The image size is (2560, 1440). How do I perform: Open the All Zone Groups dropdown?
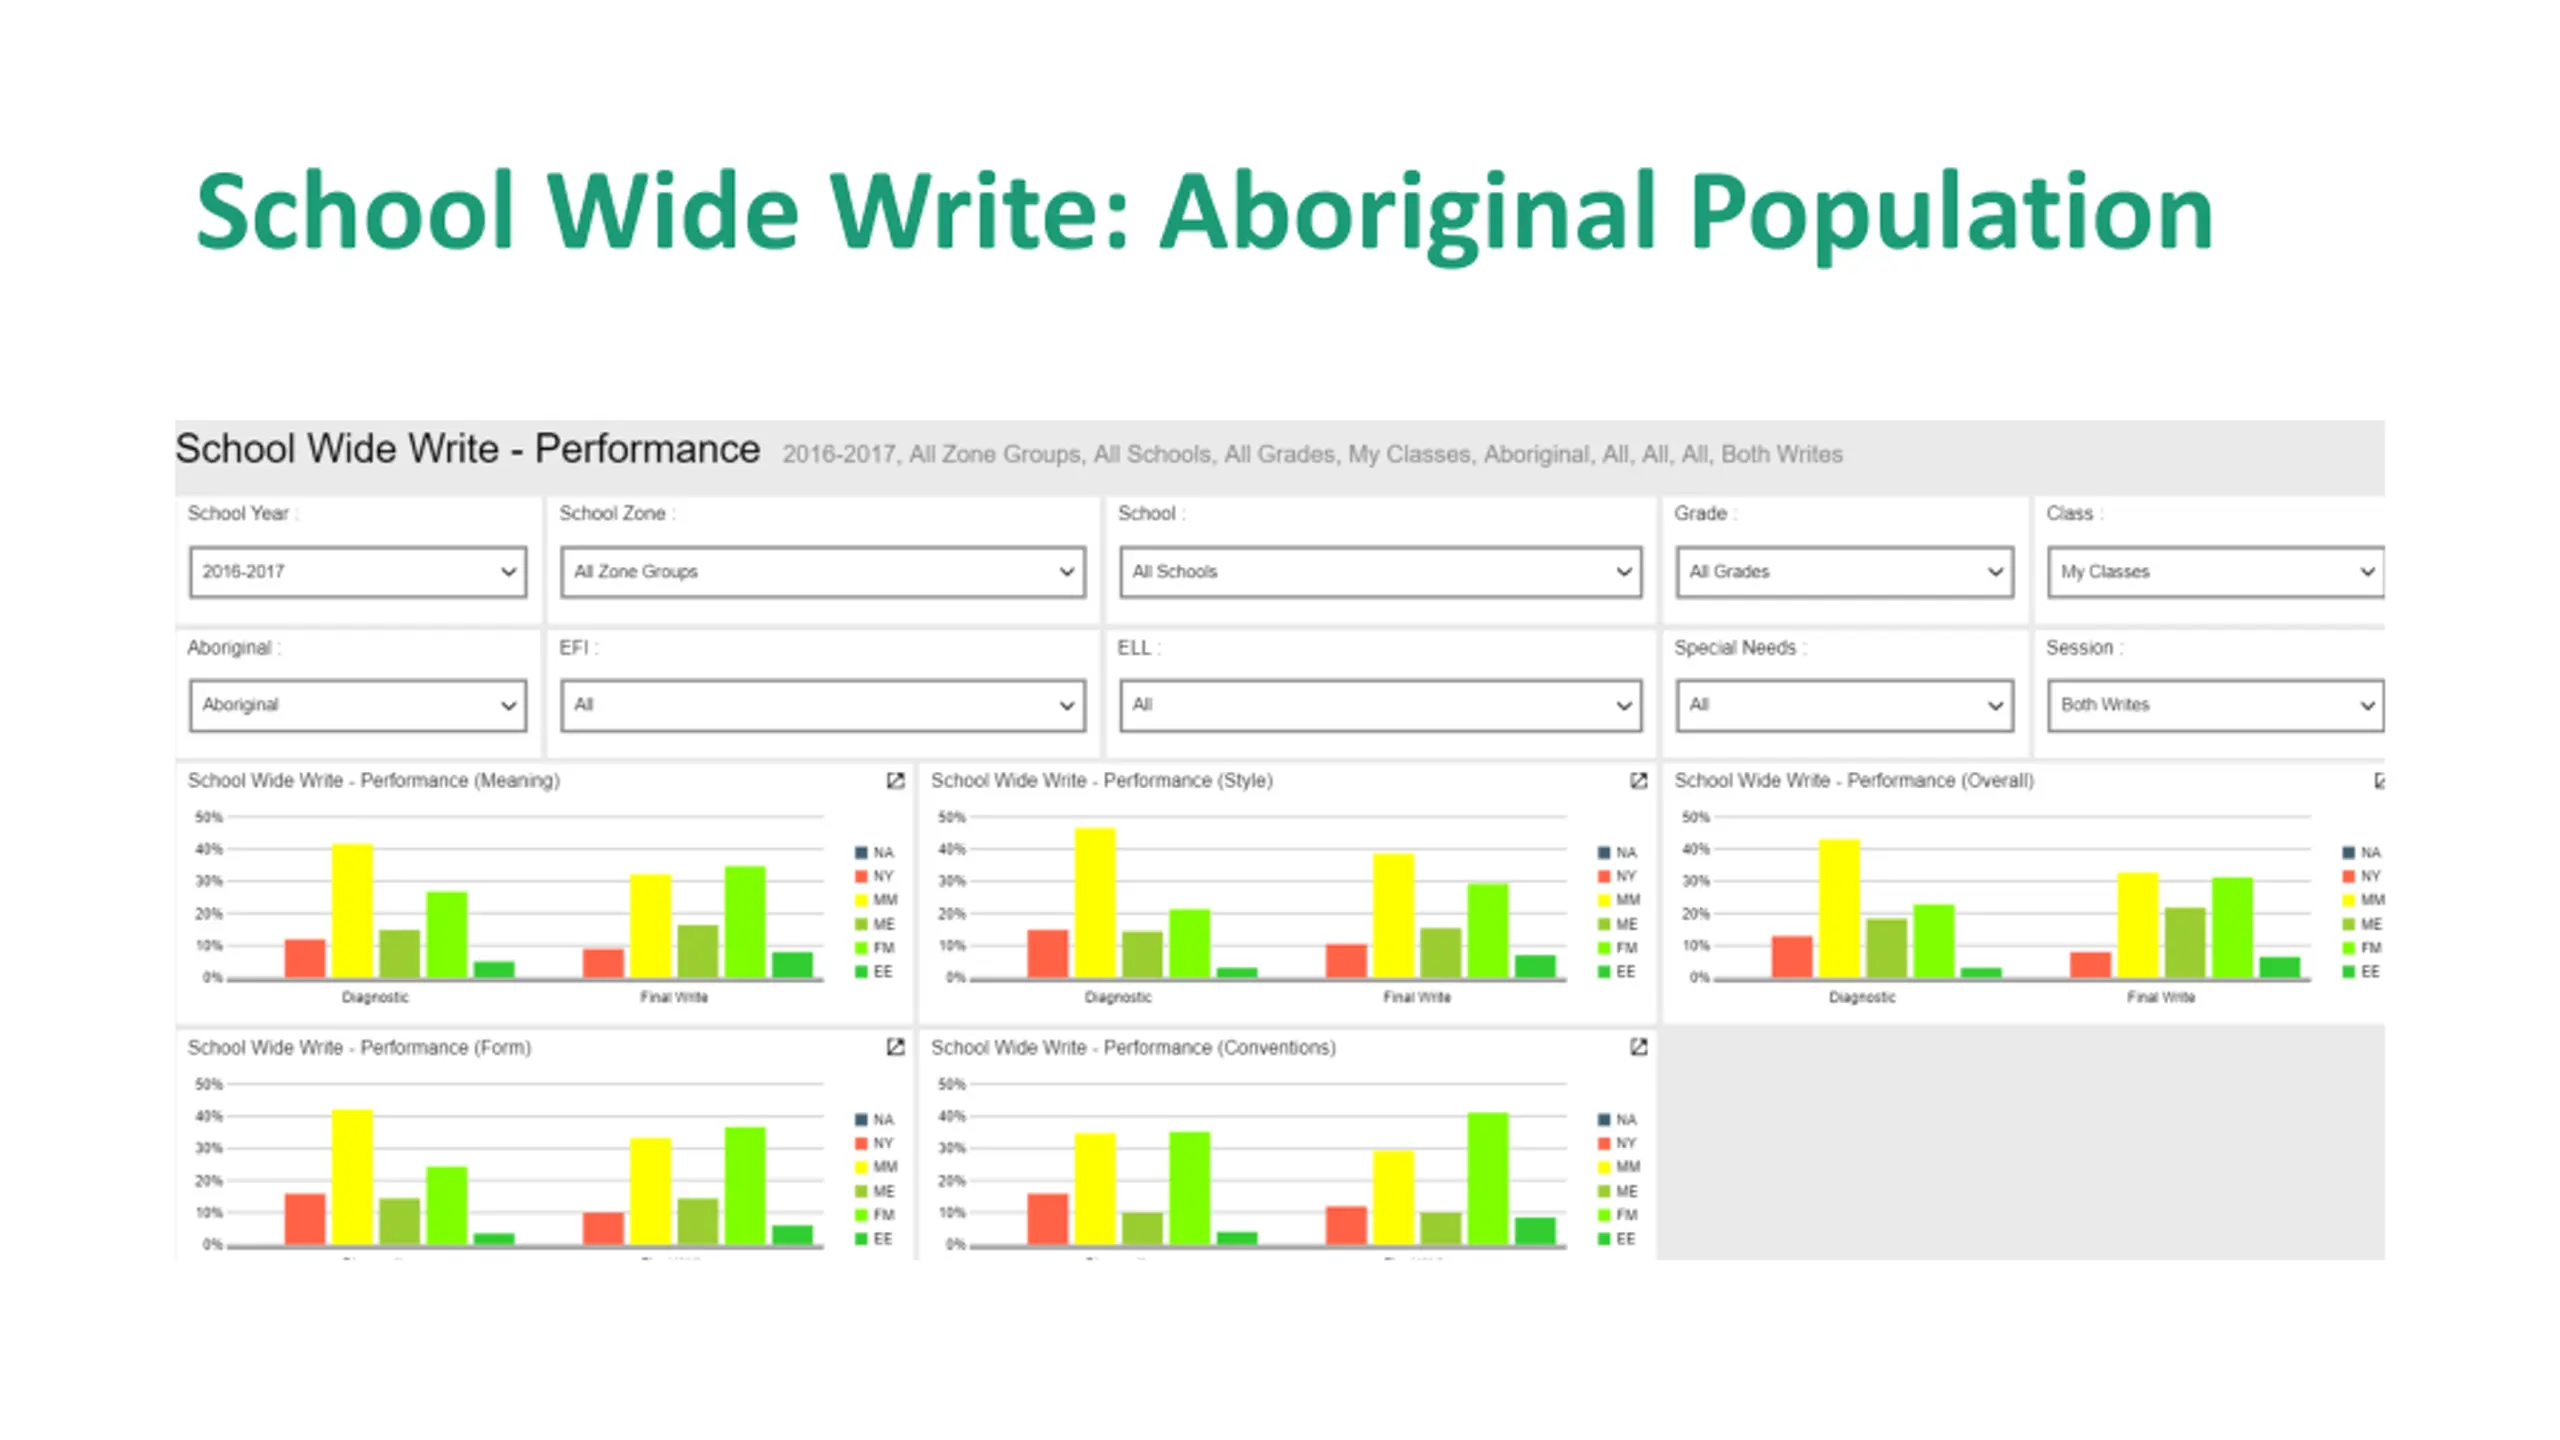pyautogui.click(x=822, y=572)
